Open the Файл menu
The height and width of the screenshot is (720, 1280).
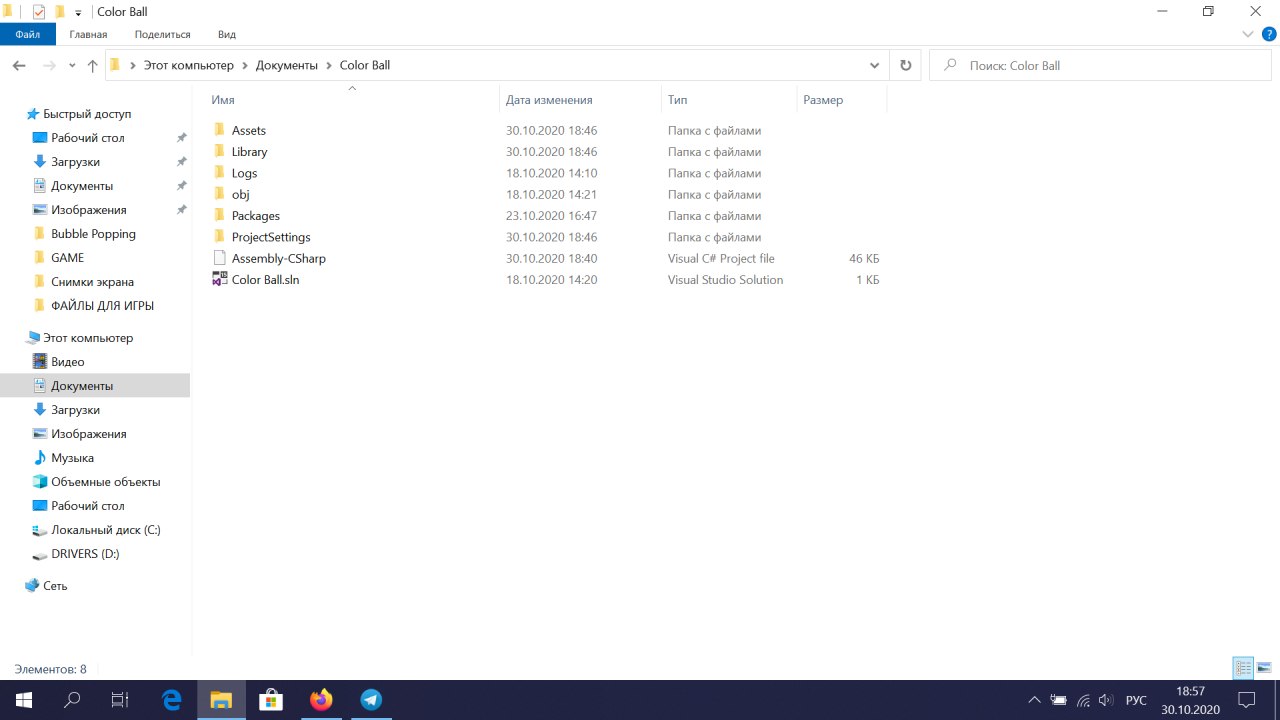click(x=28, y=34)
